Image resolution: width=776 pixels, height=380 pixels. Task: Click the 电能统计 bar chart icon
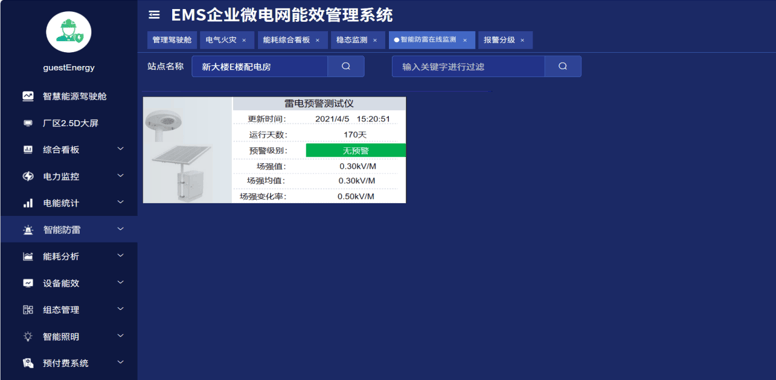pyautogui.click(x=28, y=203)
